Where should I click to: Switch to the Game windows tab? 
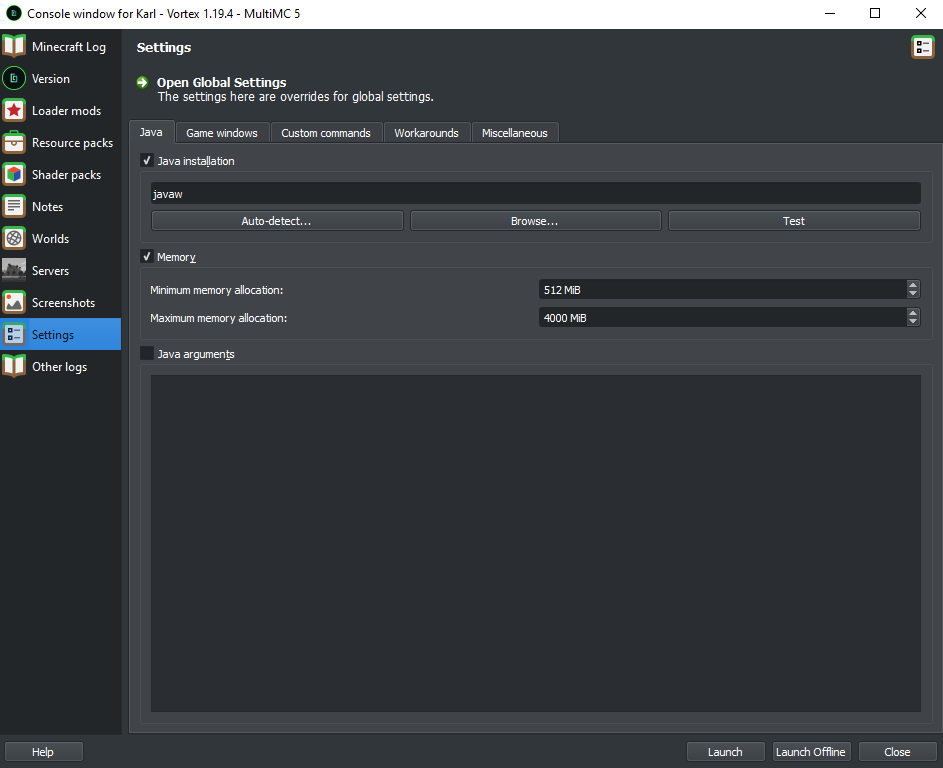tap(222, 133)
